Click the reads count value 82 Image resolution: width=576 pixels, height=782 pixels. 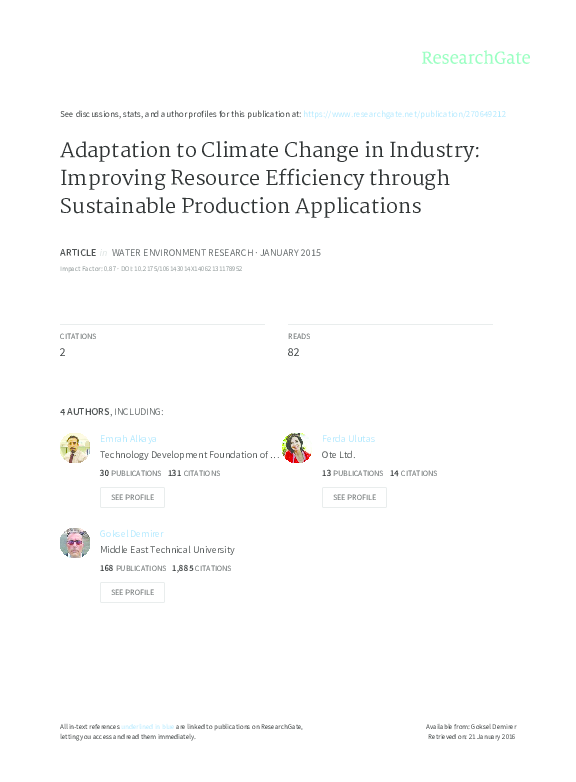click(293, 352)
